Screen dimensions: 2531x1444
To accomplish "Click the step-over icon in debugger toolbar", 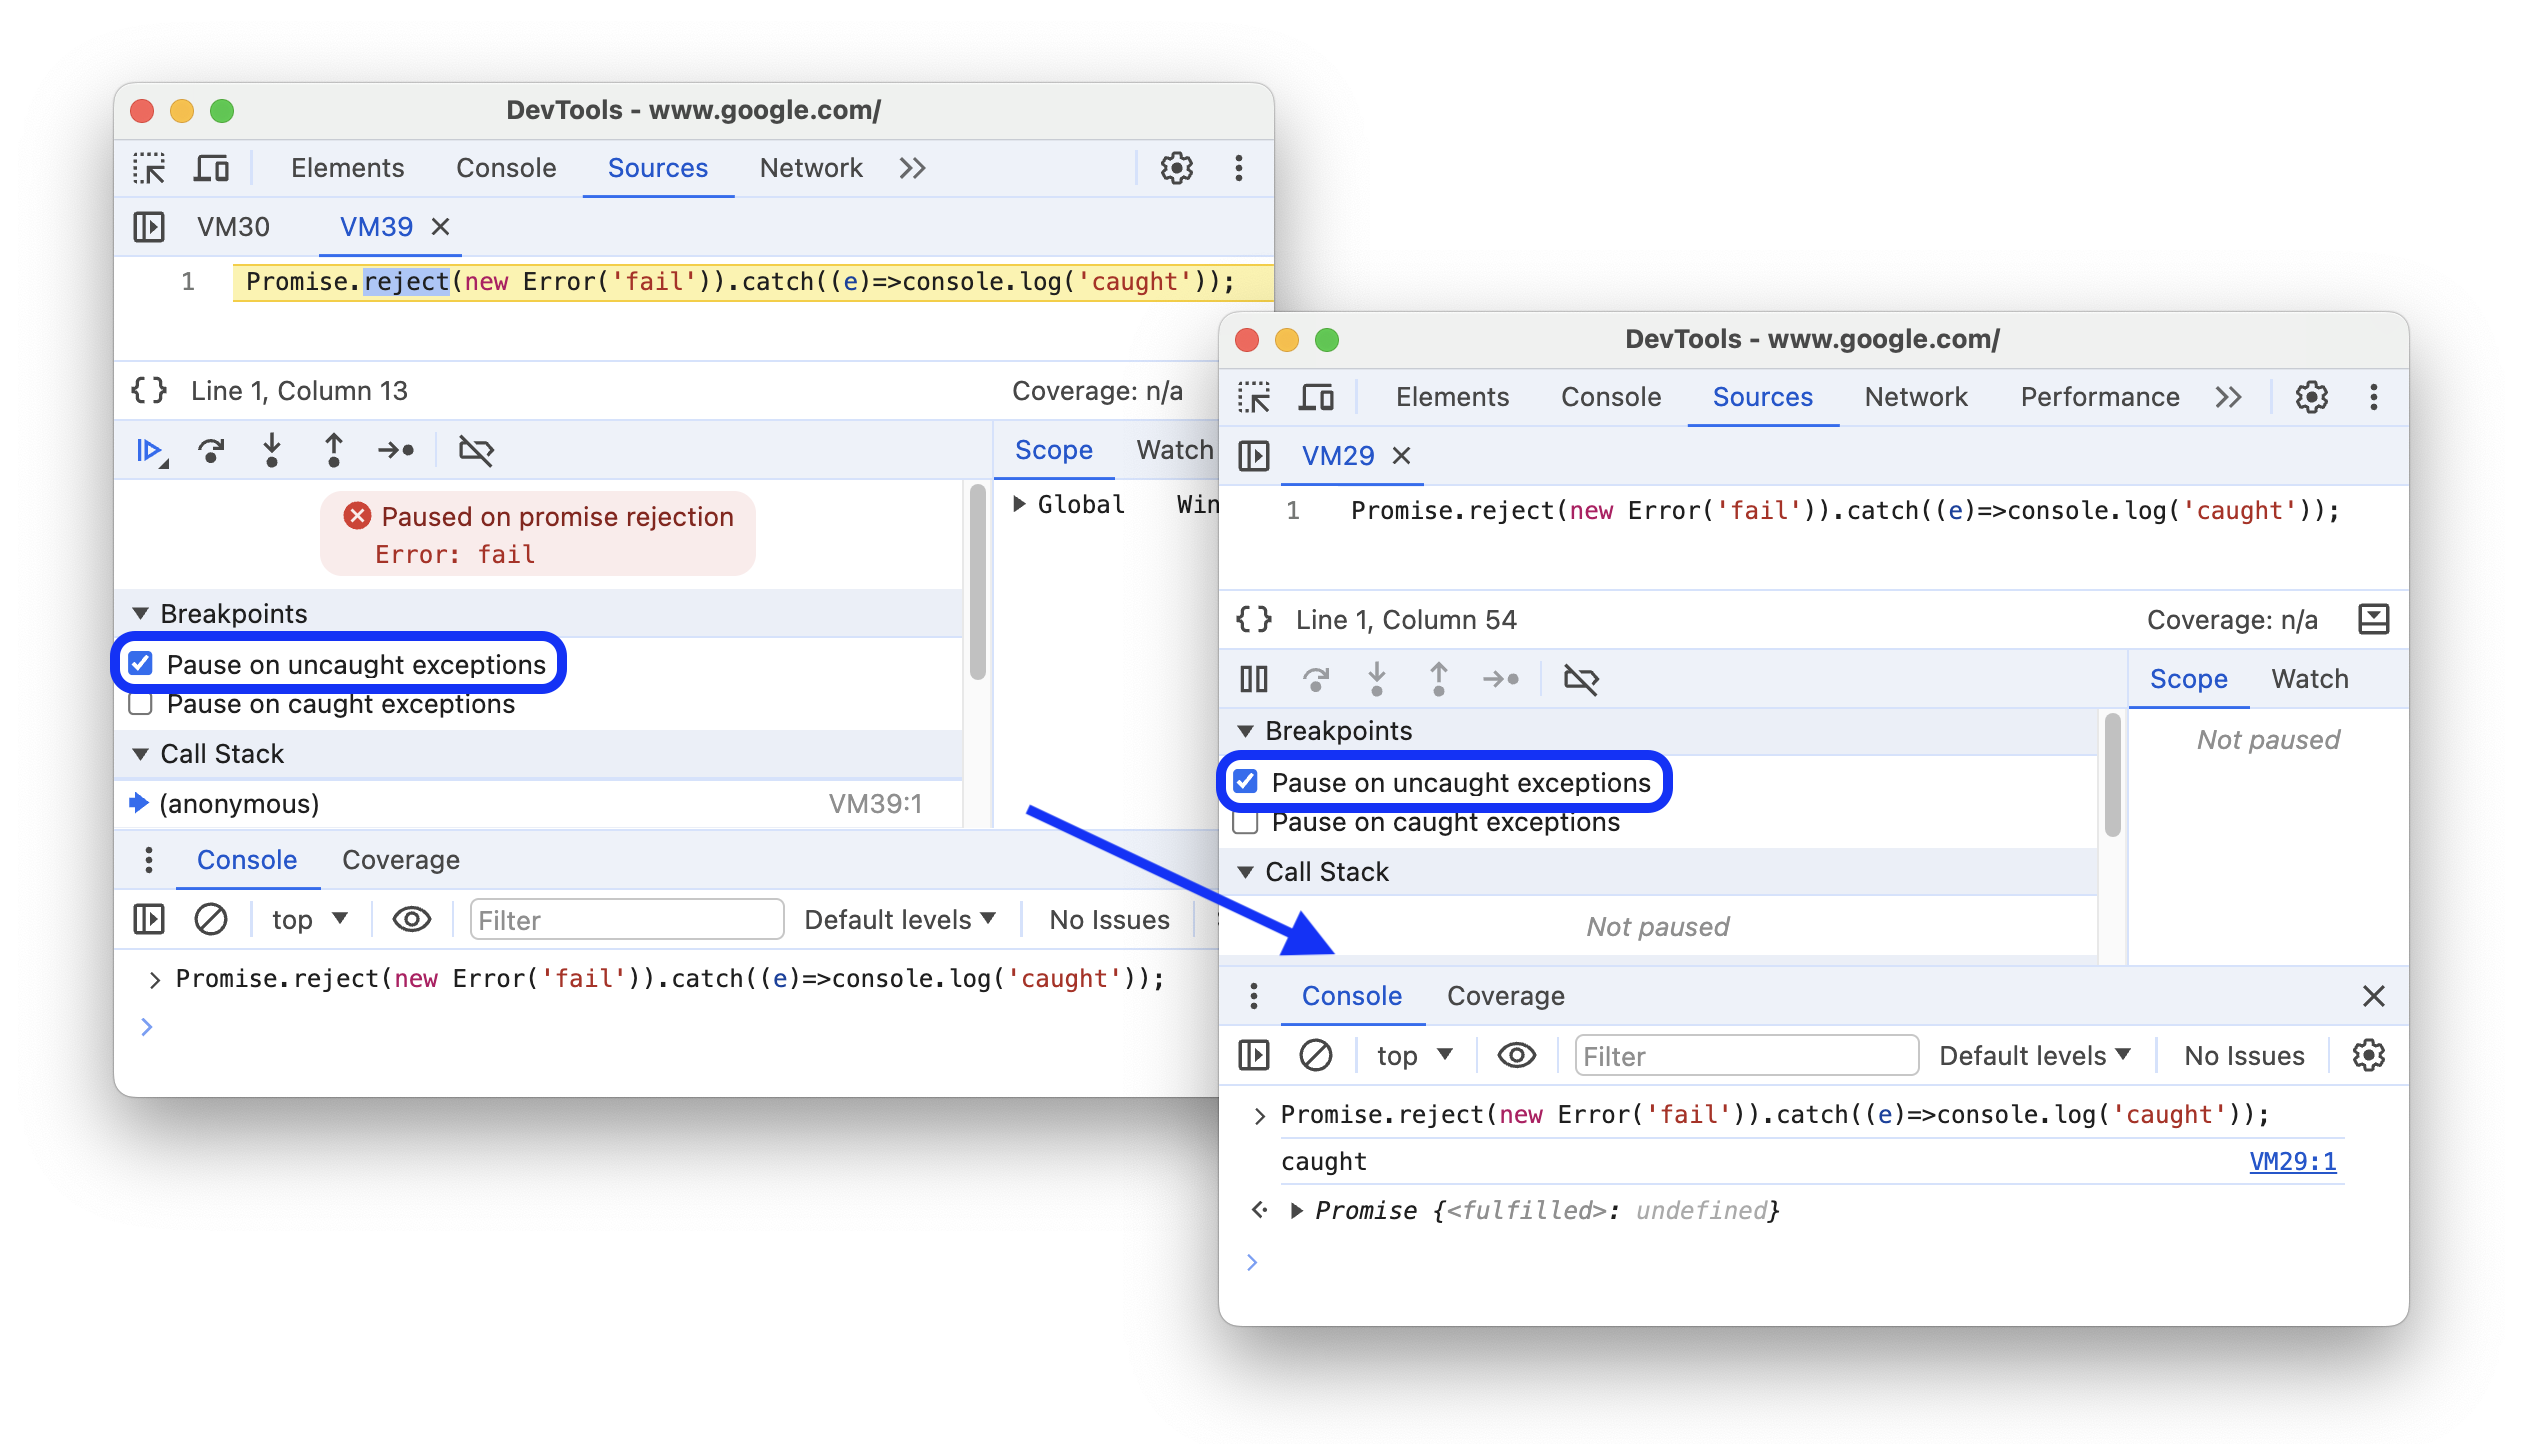I will click(x=212, y=452).
